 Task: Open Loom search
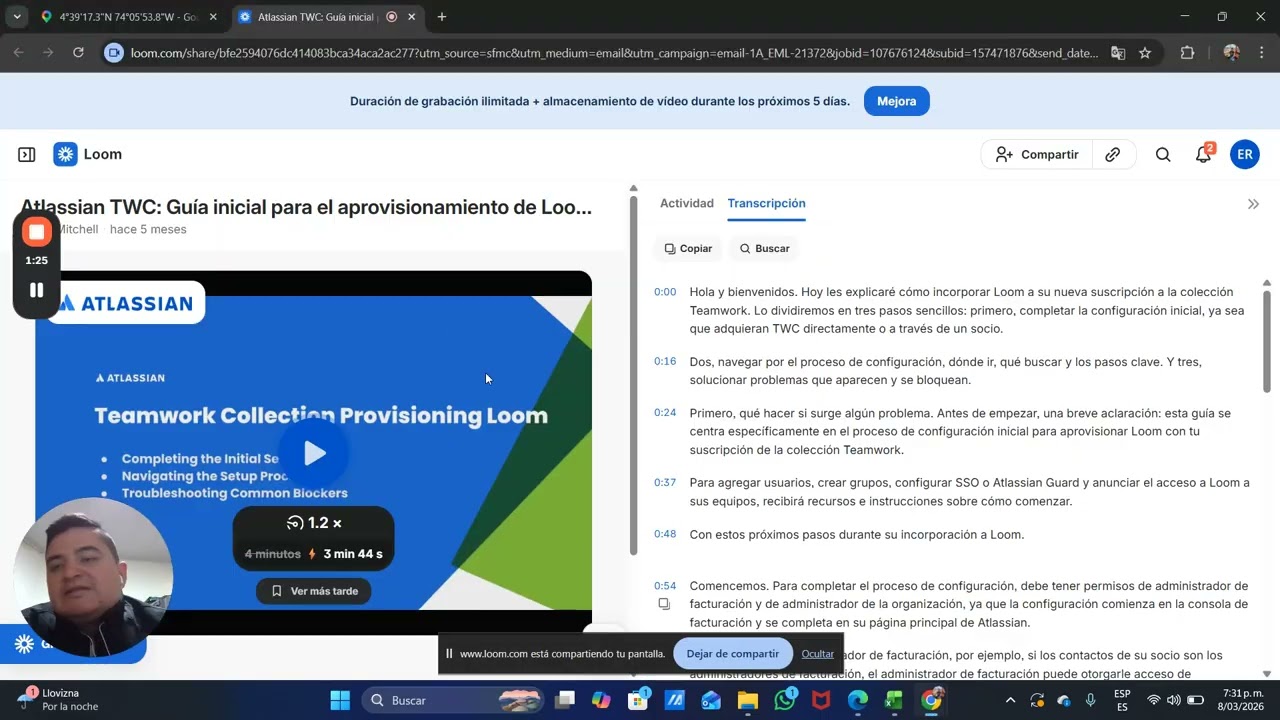pos(1163,155)
